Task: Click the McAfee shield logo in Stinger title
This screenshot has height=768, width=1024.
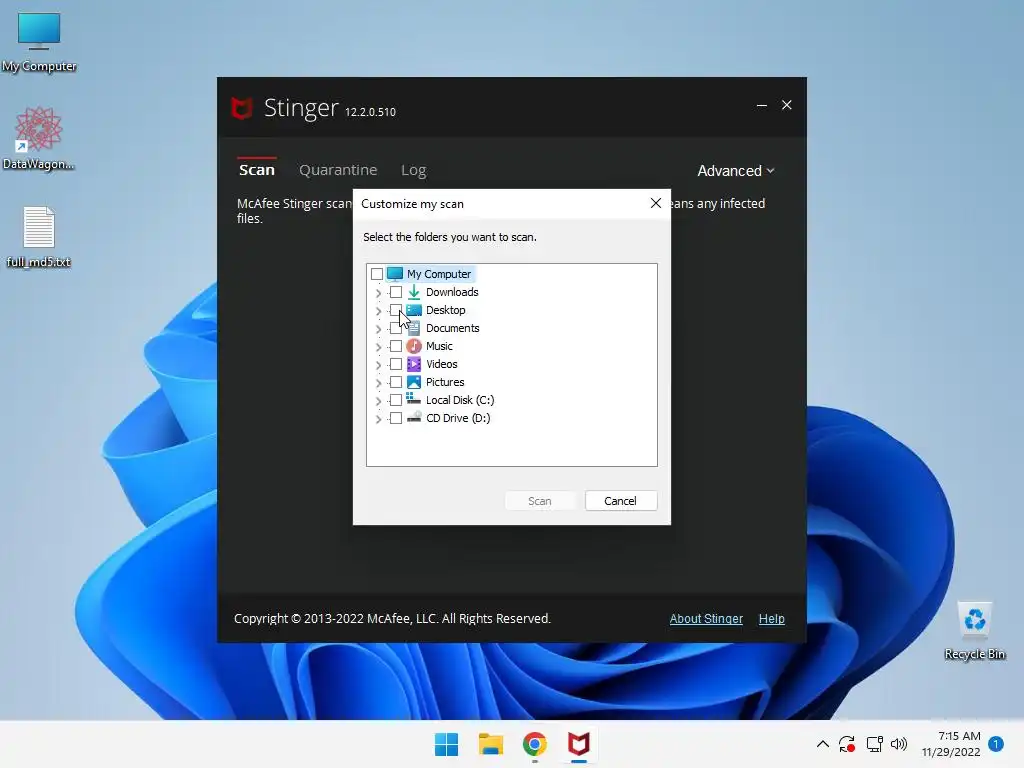Action: pyautogui.click(x=242, y=108)
